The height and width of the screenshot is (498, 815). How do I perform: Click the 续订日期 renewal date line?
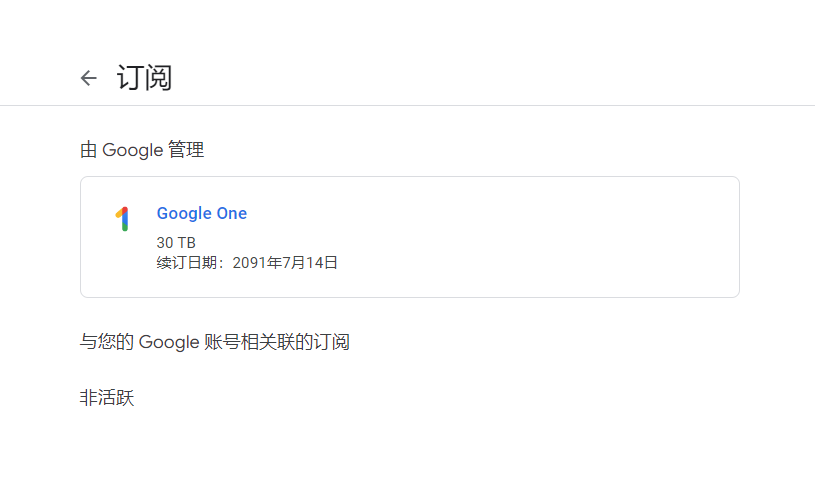click(247, 263)
